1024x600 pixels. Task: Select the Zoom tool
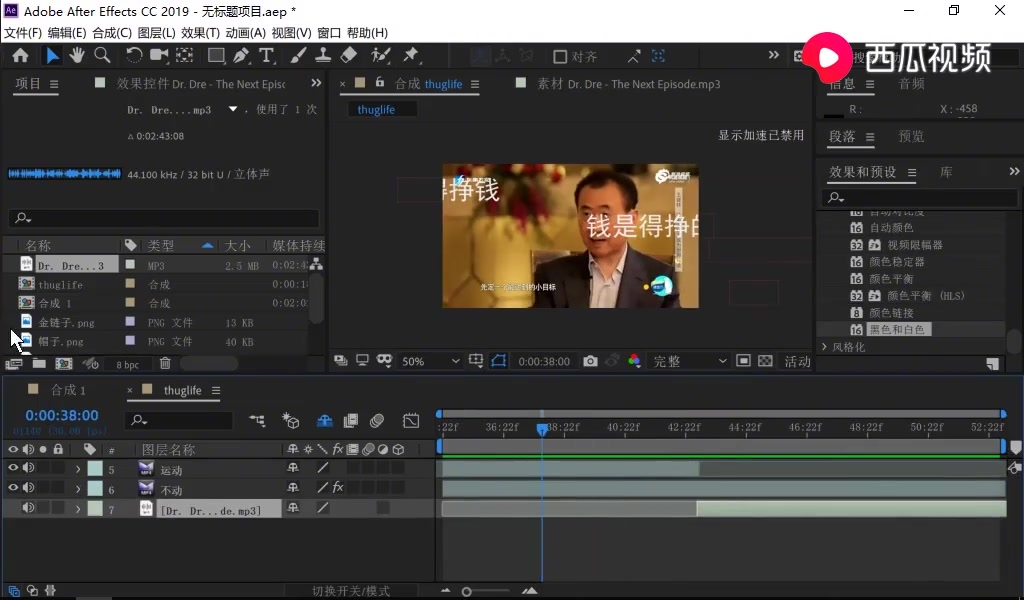pos(102,56)
